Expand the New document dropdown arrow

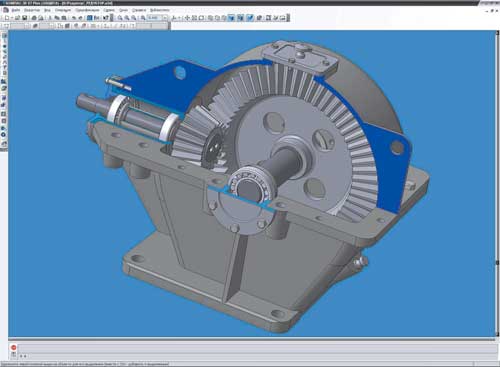12,18
